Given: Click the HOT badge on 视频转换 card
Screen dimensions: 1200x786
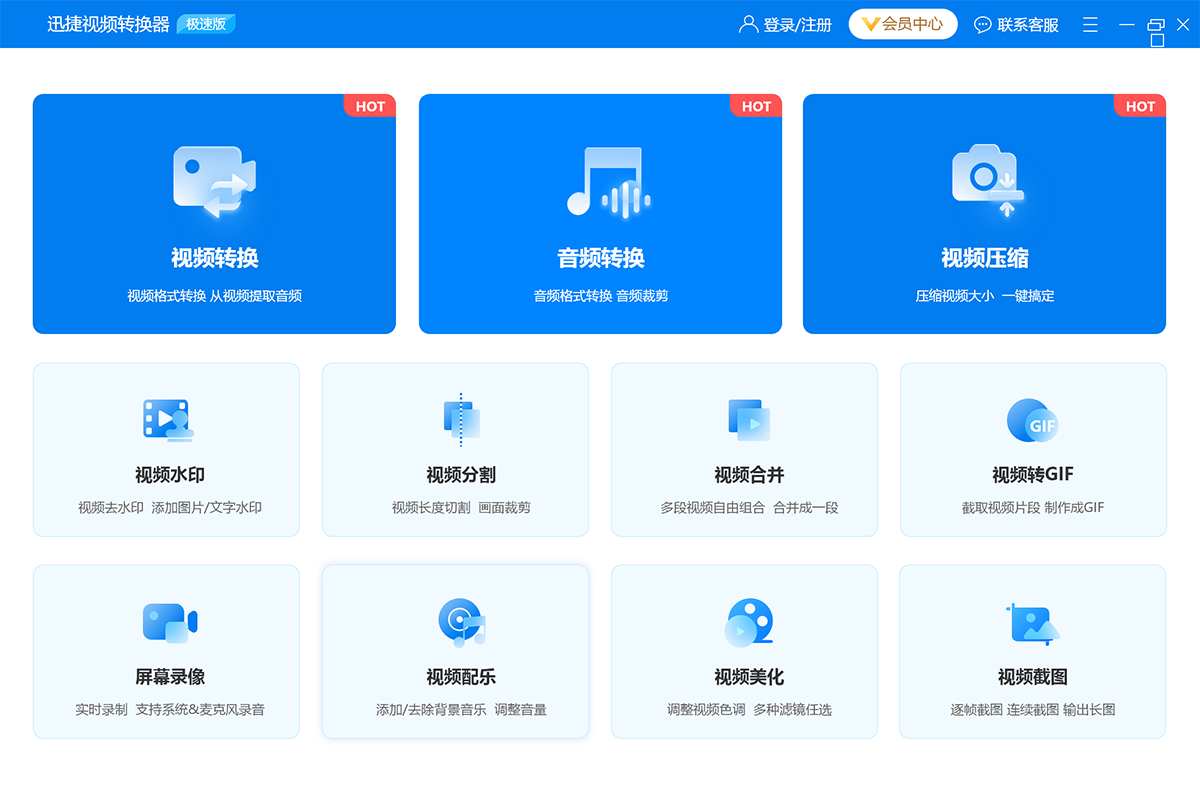Looking at the screenshot, I should 370,106.
